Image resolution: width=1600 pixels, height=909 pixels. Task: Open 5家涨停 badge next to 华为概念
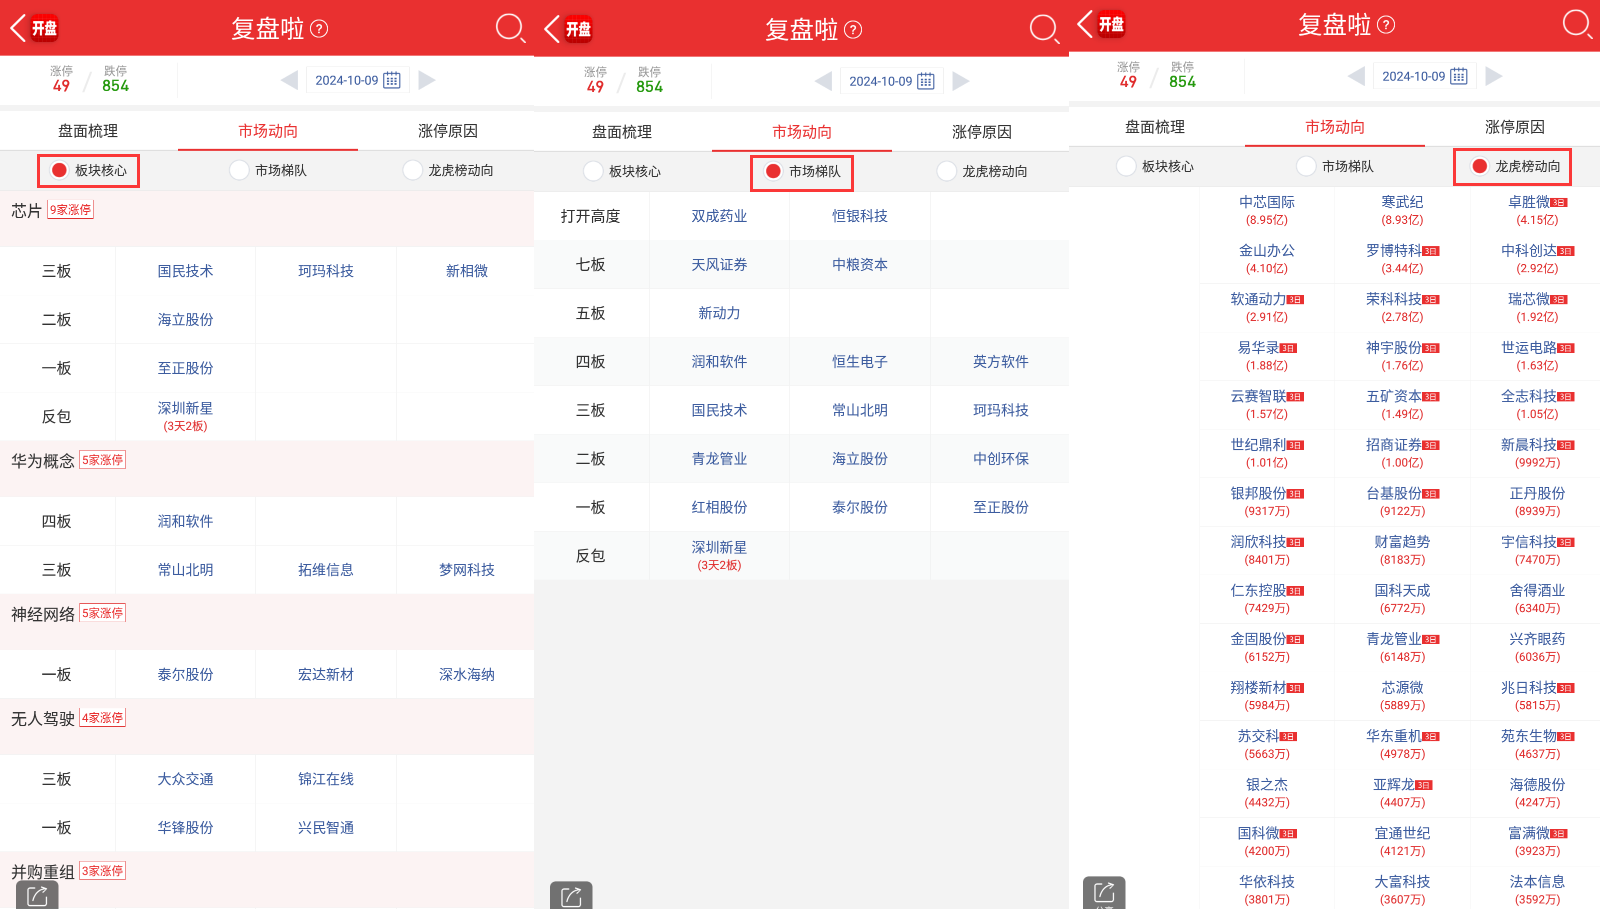click(103, 460)
